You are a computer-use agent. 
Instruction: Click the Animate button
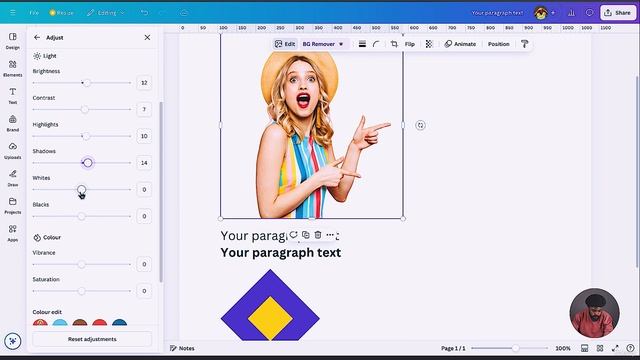coord(460,44)
